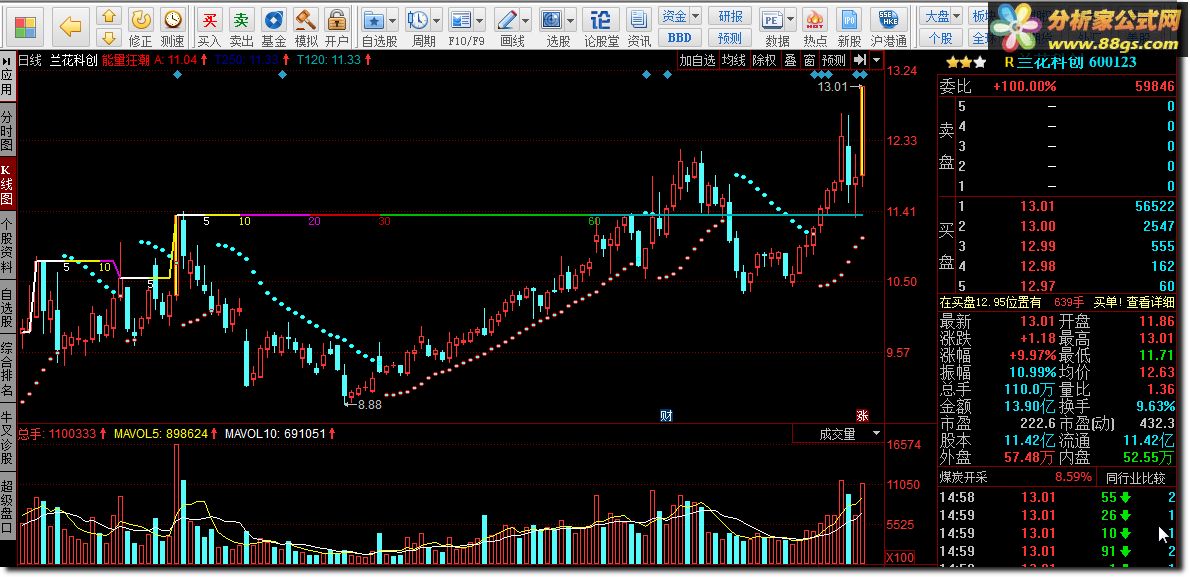This screenshot has height=577, width=1190.
Task: Click the 8.88 low price label
Action: point(370,405)
